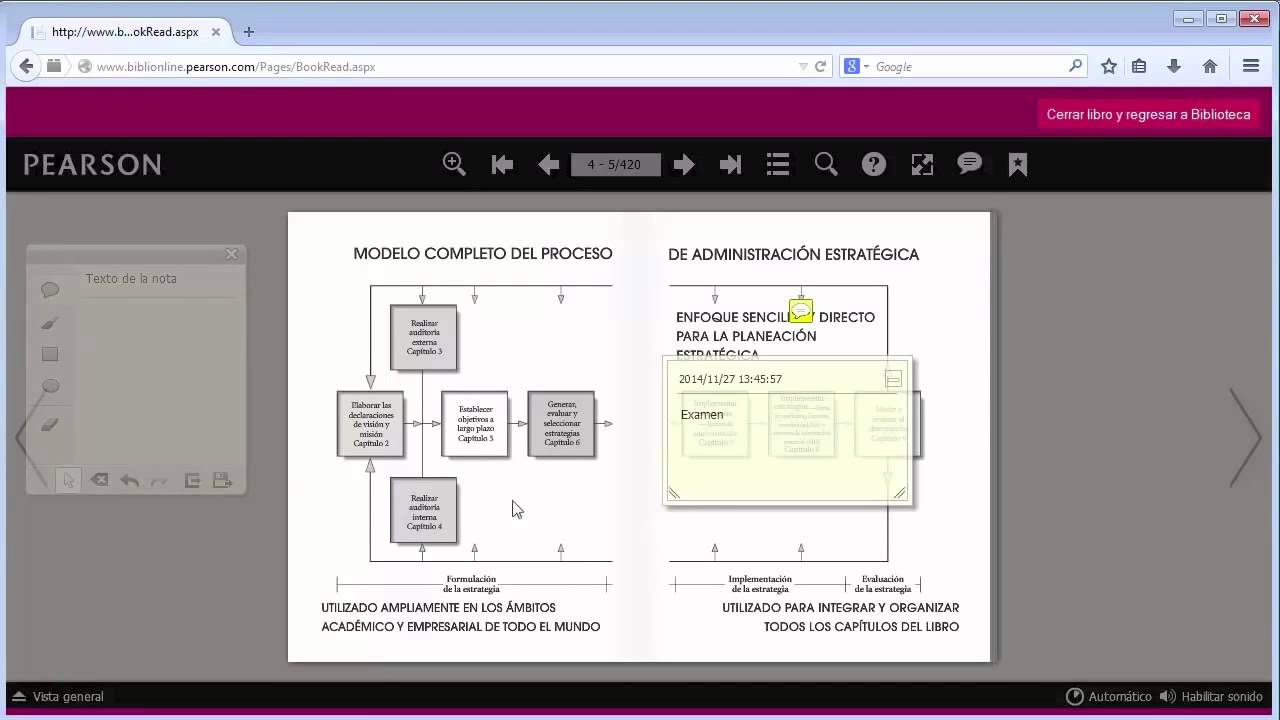Enable sound with 'Habilitar sonido'

tap(1211, 696)
